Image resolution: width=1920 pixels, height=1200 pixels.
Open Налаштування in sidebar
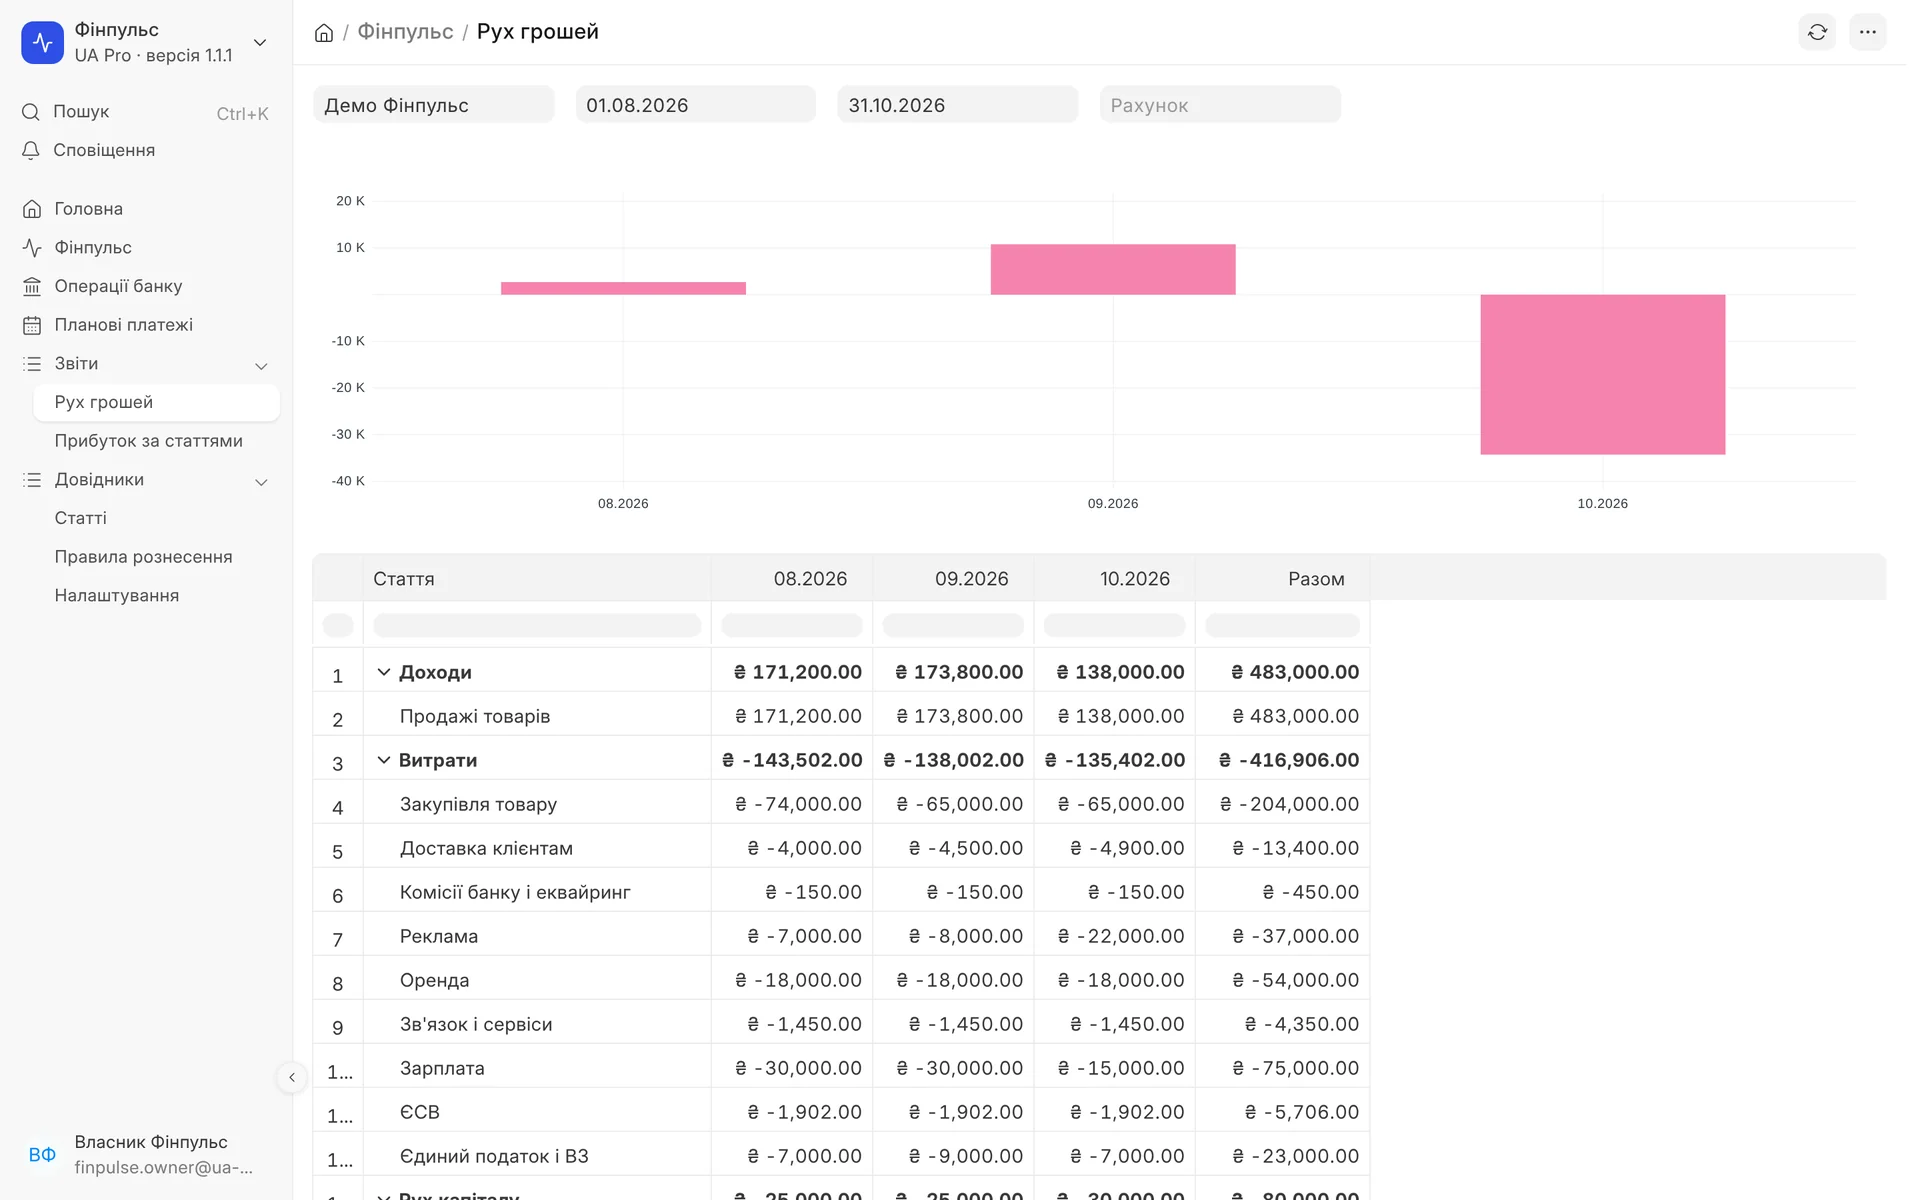116,596
